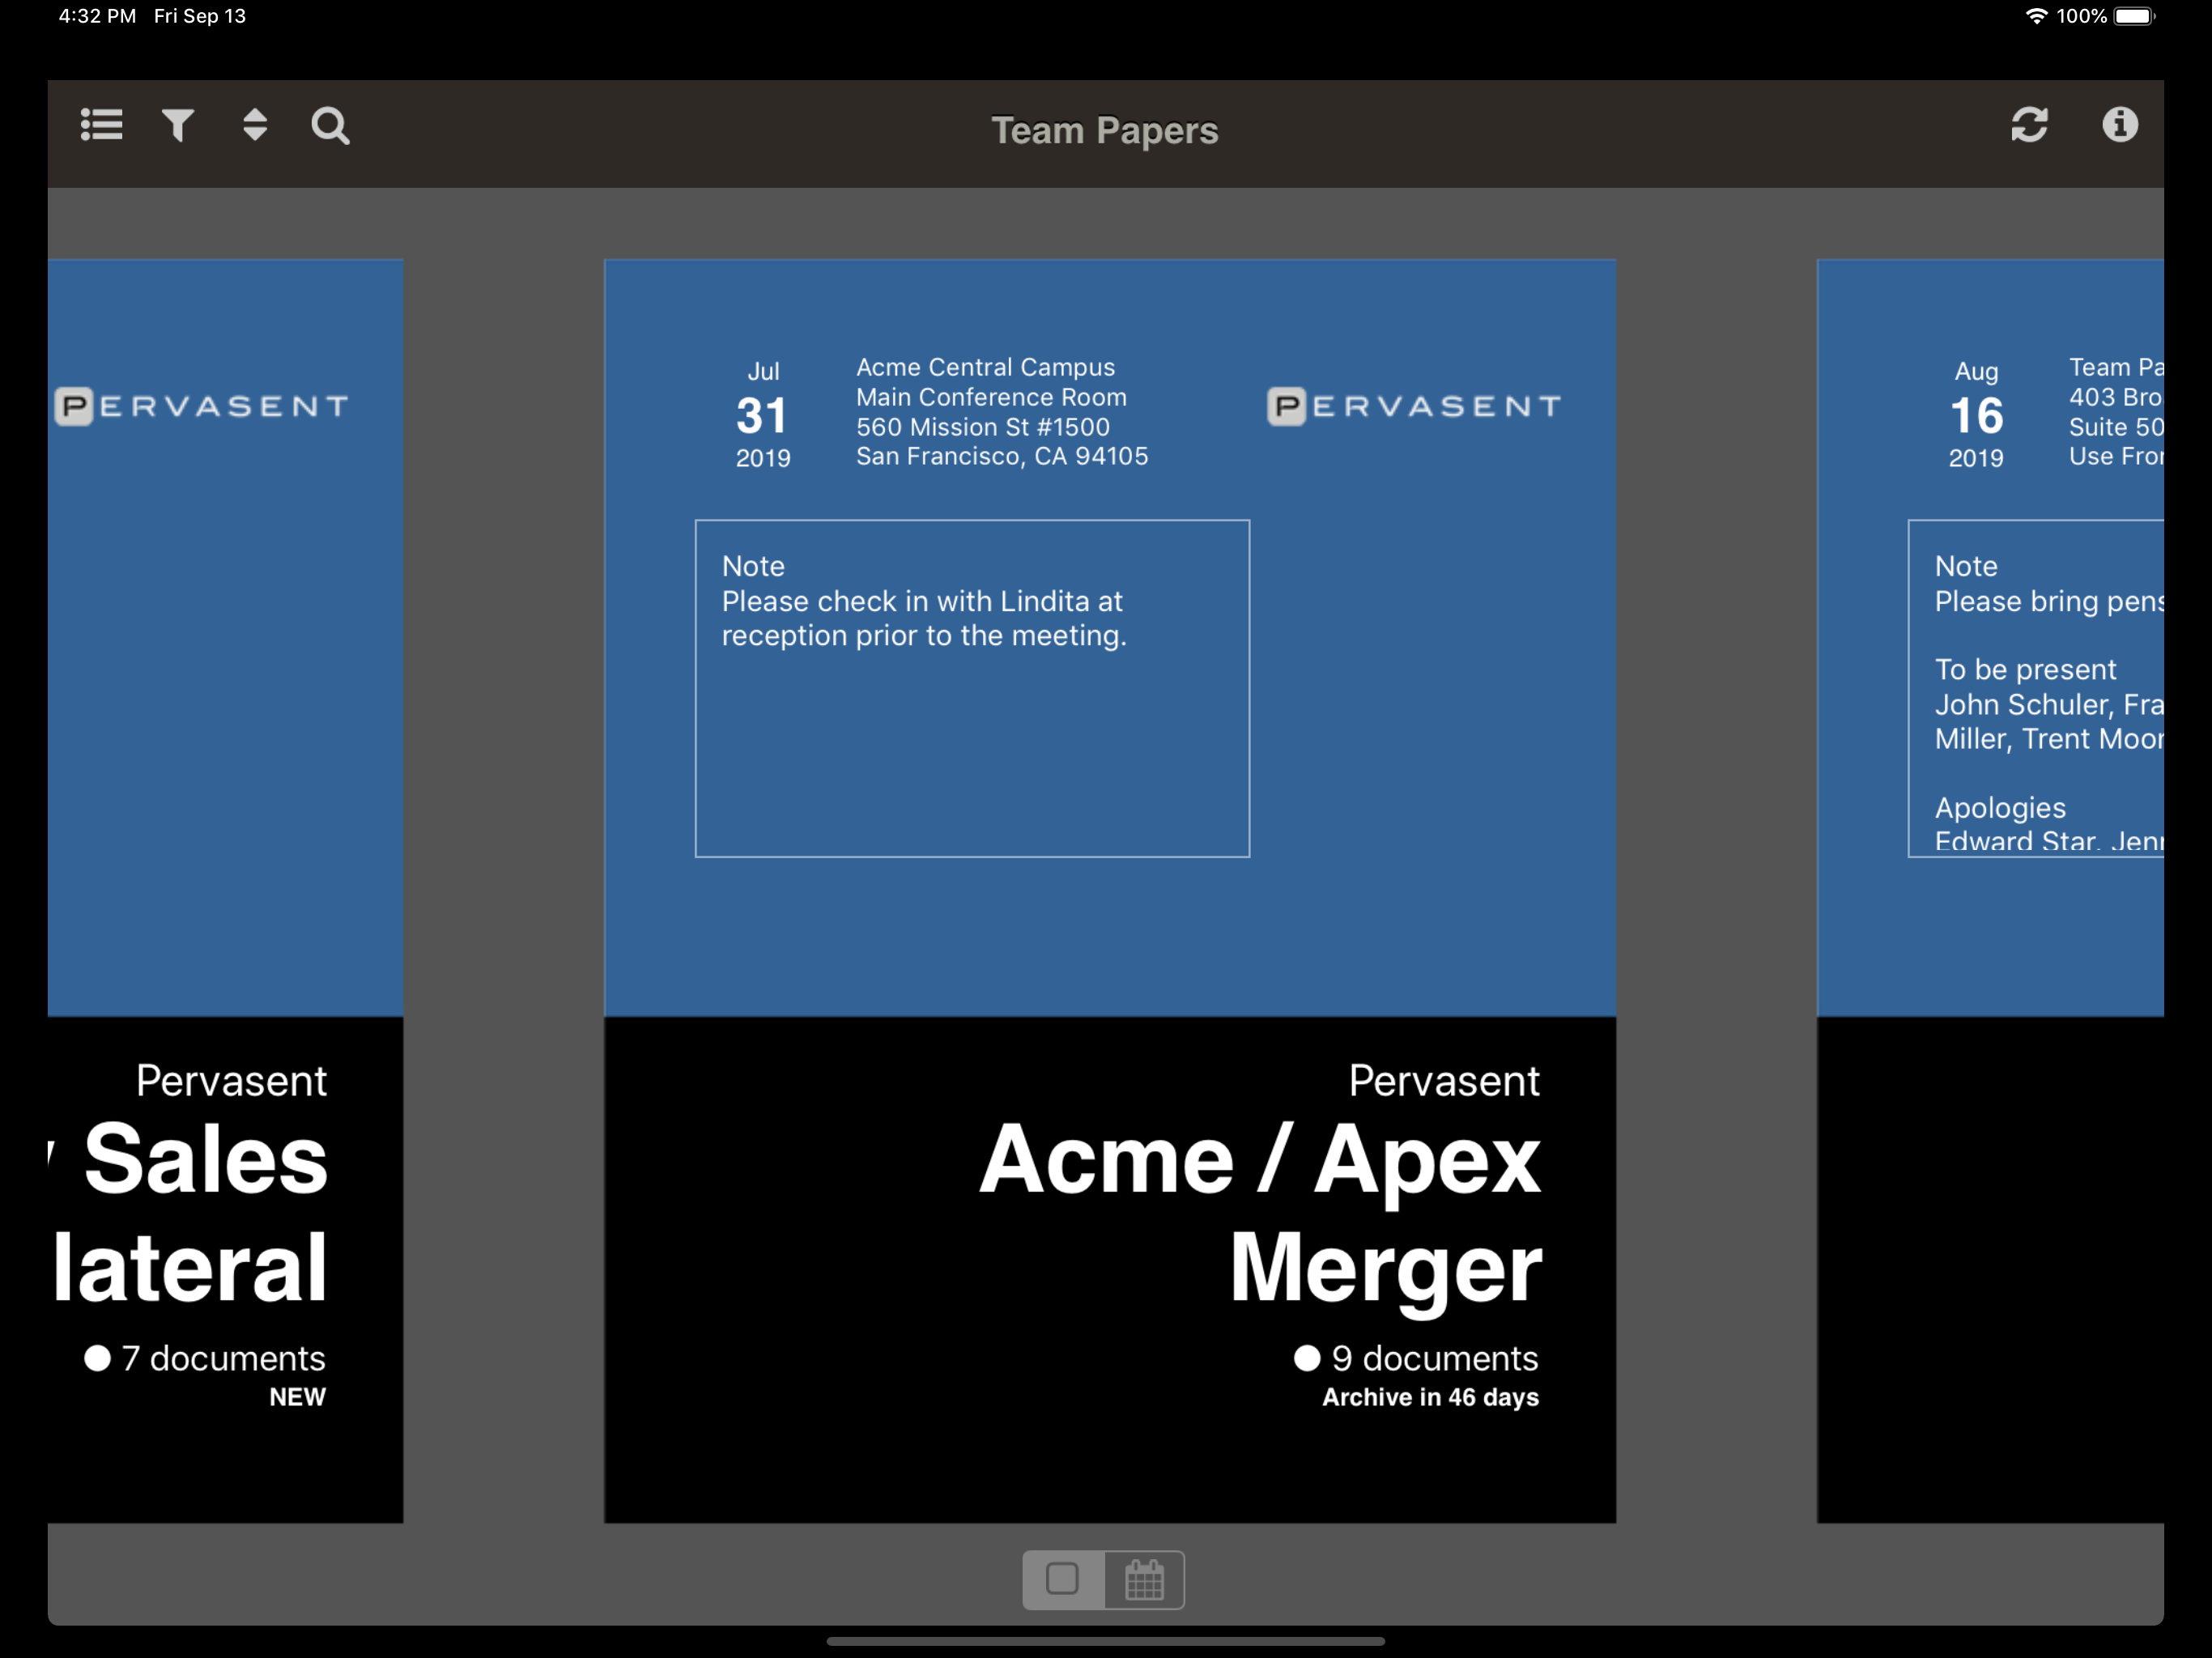Tap the Team Papers title
Image resolution: width=2212 pixels, height=1658 pixels.
pyautogui.click(x=1105, y=130)
